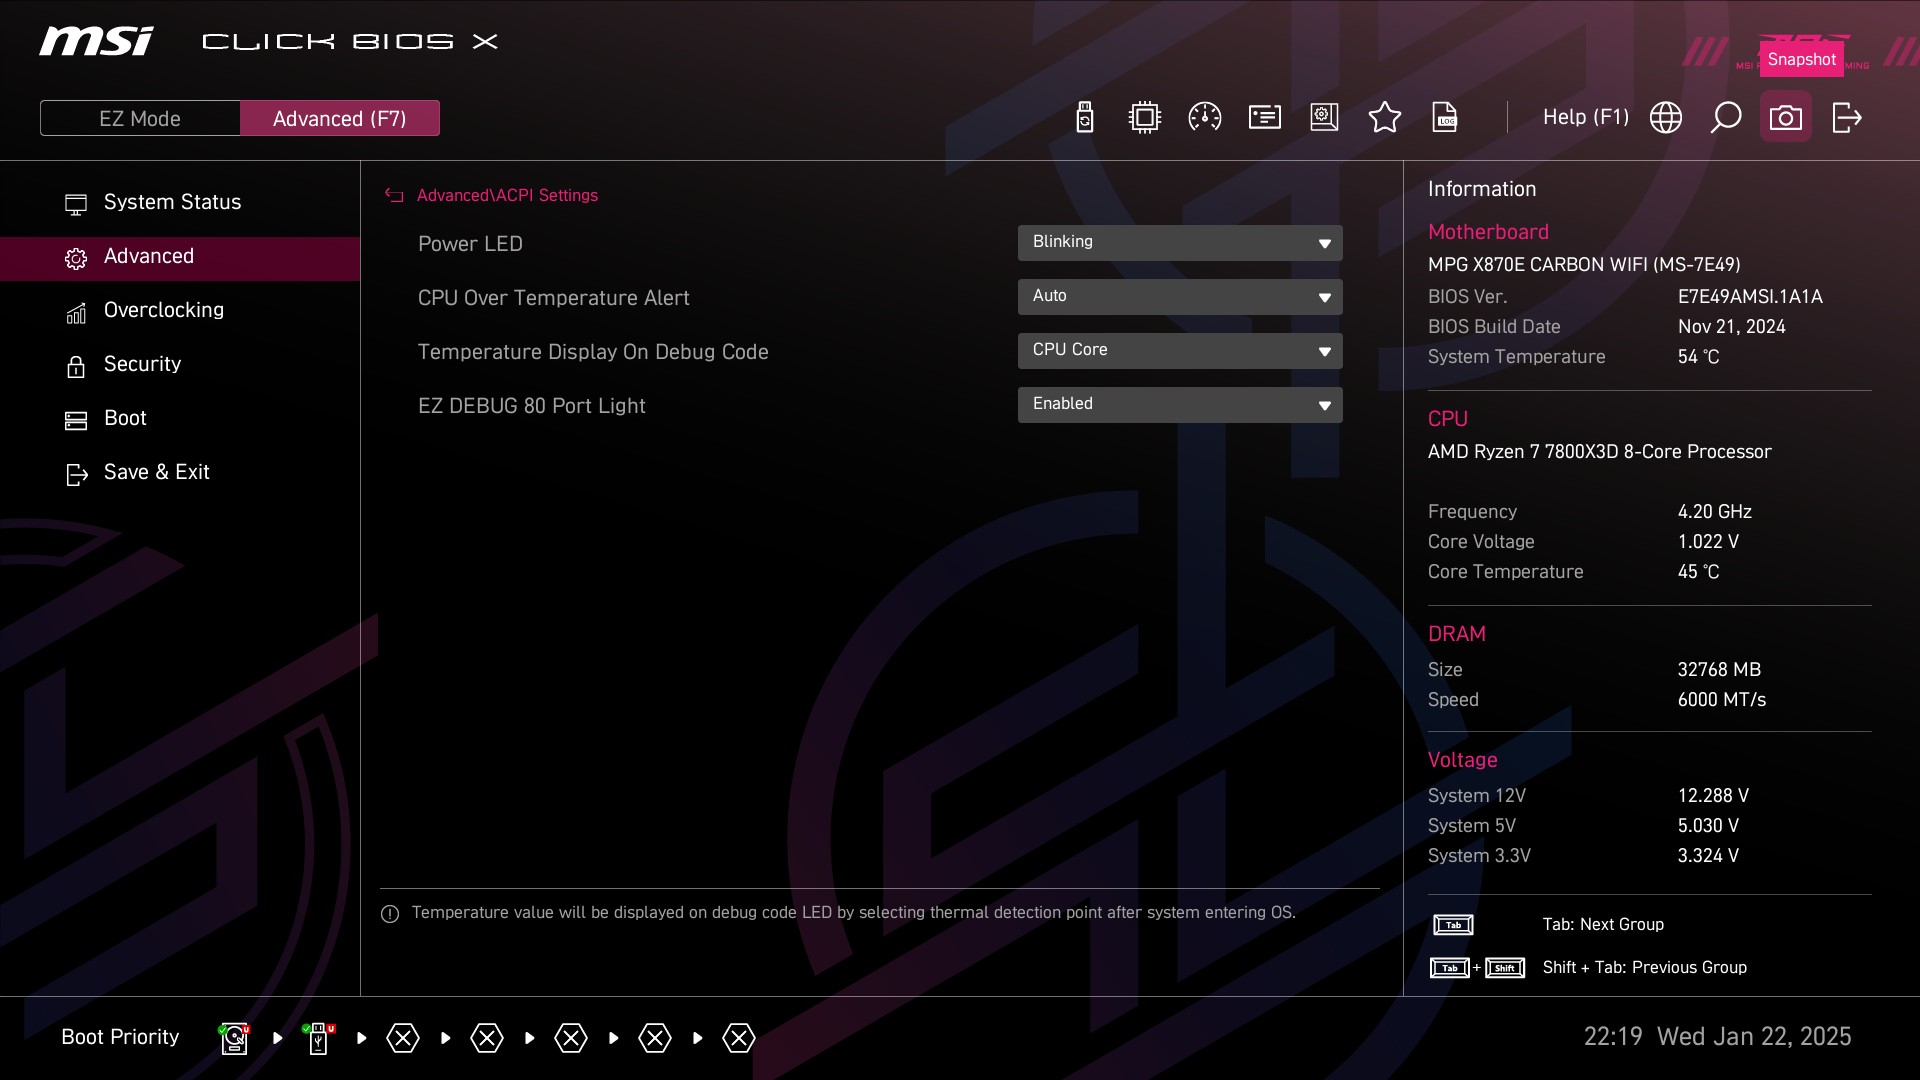Screen dimensions: 1920x1080
Task: Open the Power LED dropdown
Action: coord(1180,243)
